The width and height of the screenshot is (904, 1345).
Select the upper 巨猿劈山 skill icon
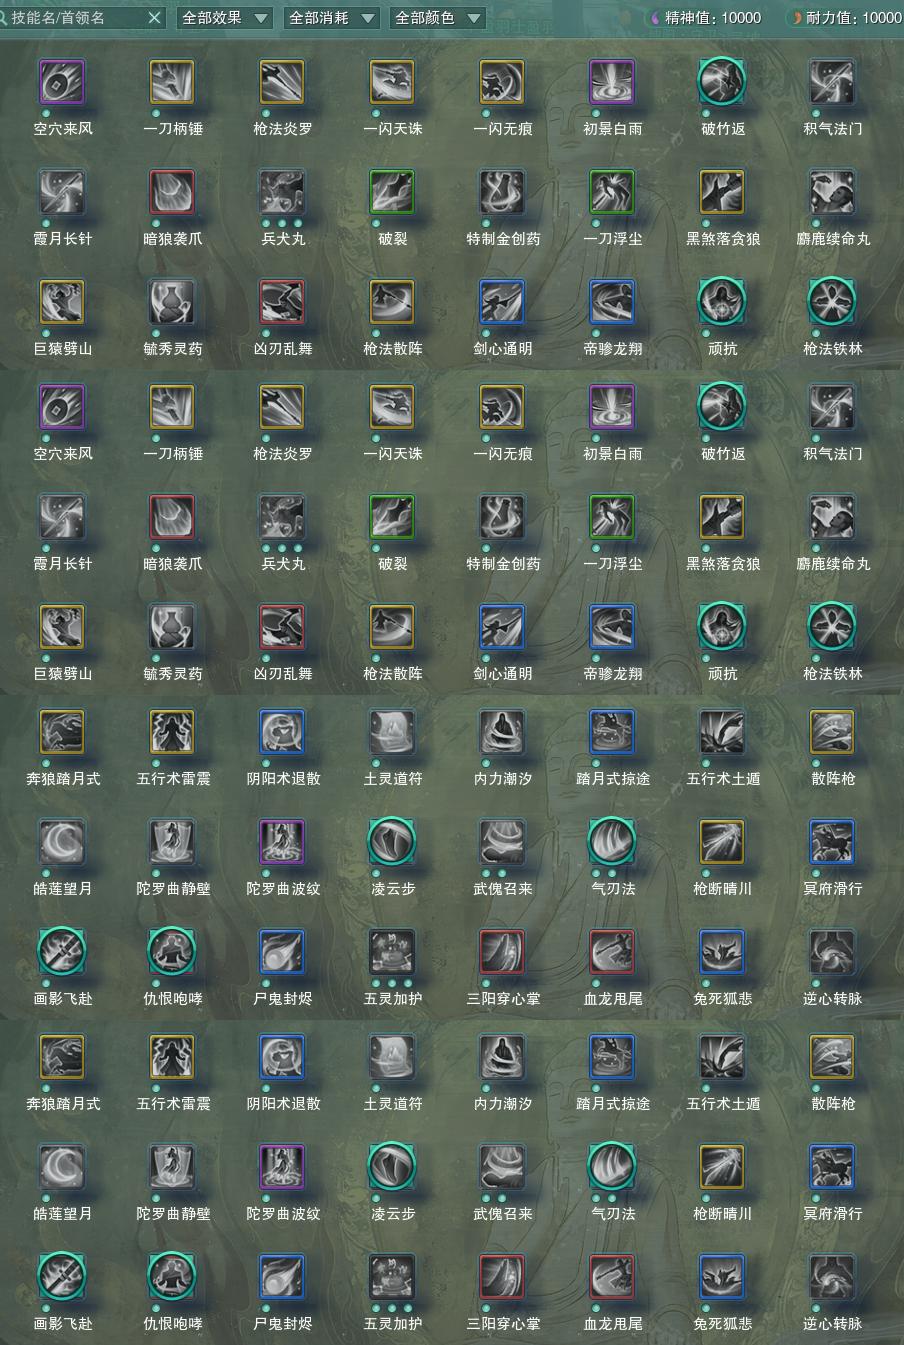(62, 302)
